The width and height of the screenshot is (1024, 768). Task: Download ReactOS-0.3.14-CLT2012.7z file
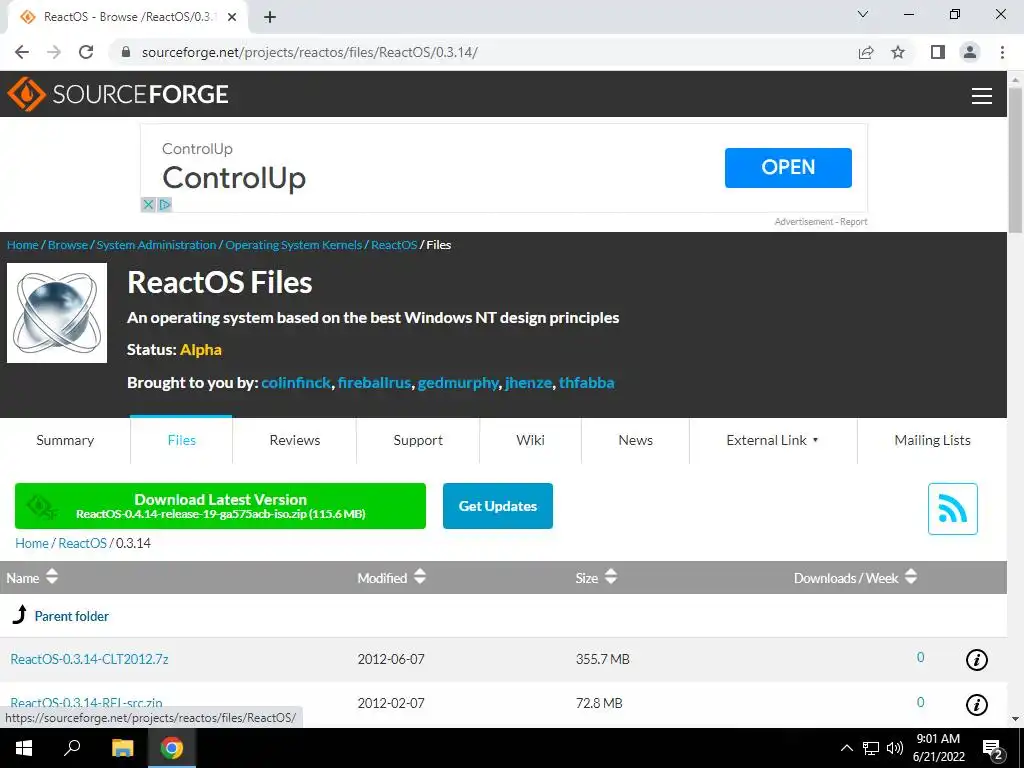[x=89, y=660]
